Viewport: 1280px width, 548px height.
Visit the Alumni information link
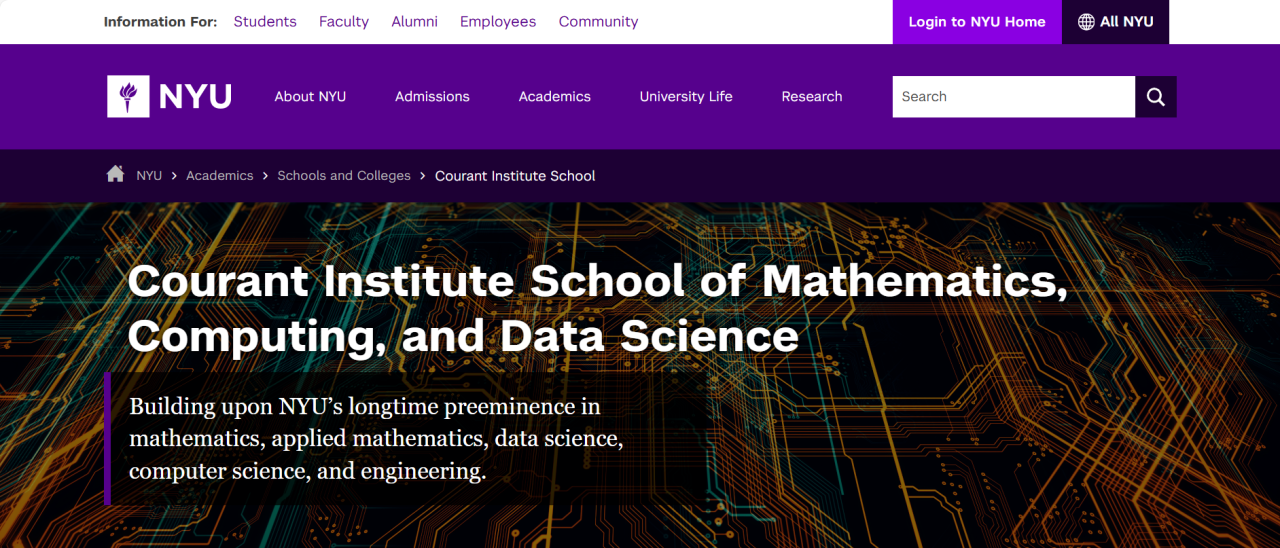414,22
